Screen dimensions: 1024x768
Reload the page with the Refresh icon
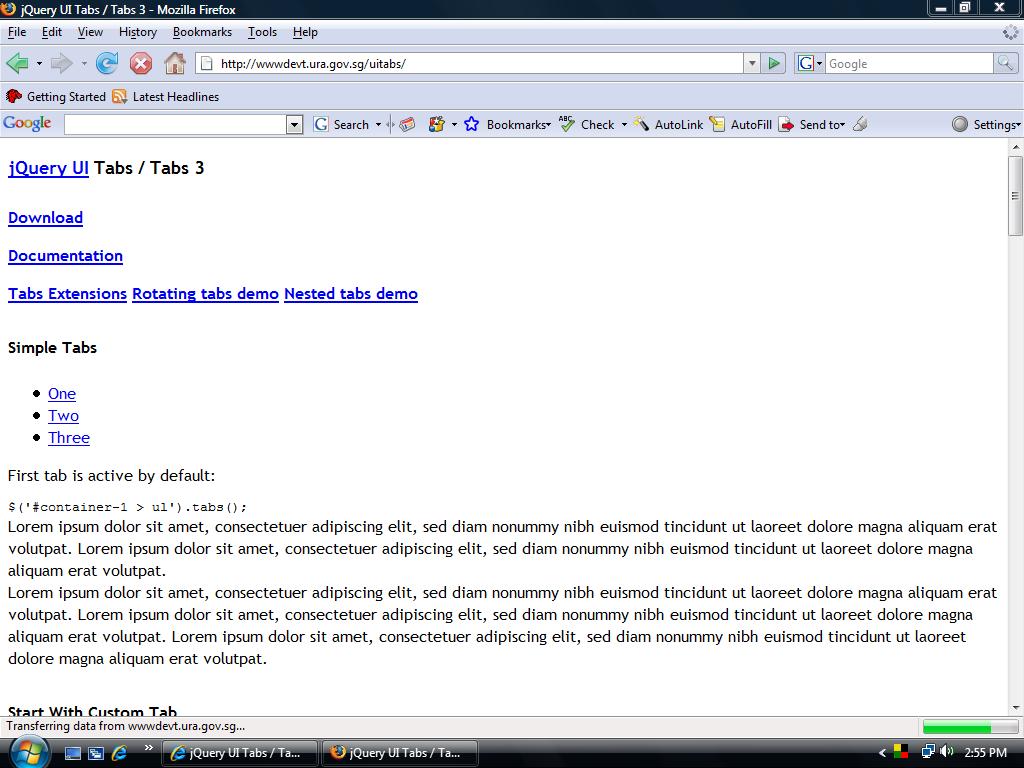tap(107, 64)
